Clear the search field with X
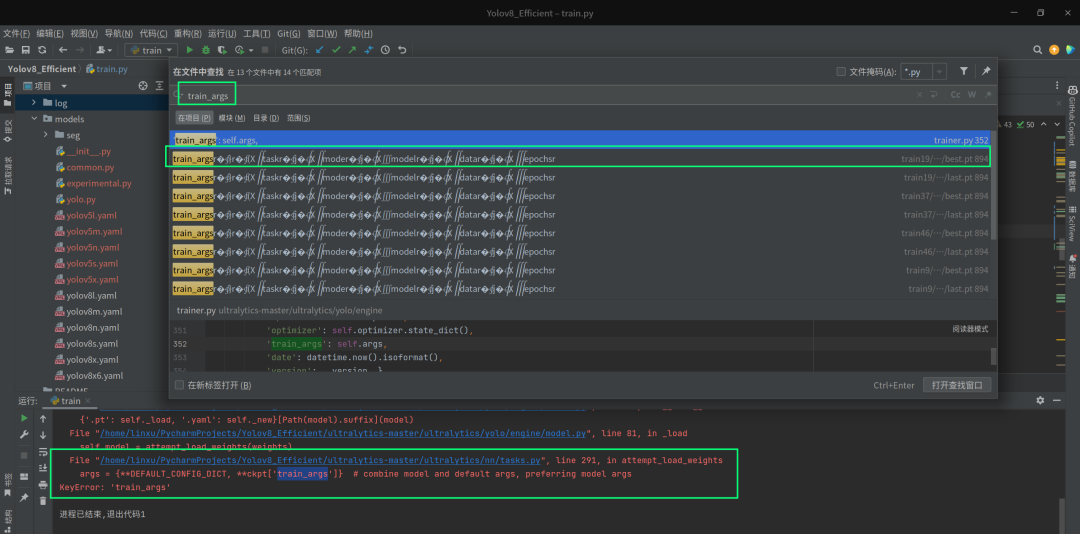The height and width of the screenshot is (534, 1080). point(919,95)
